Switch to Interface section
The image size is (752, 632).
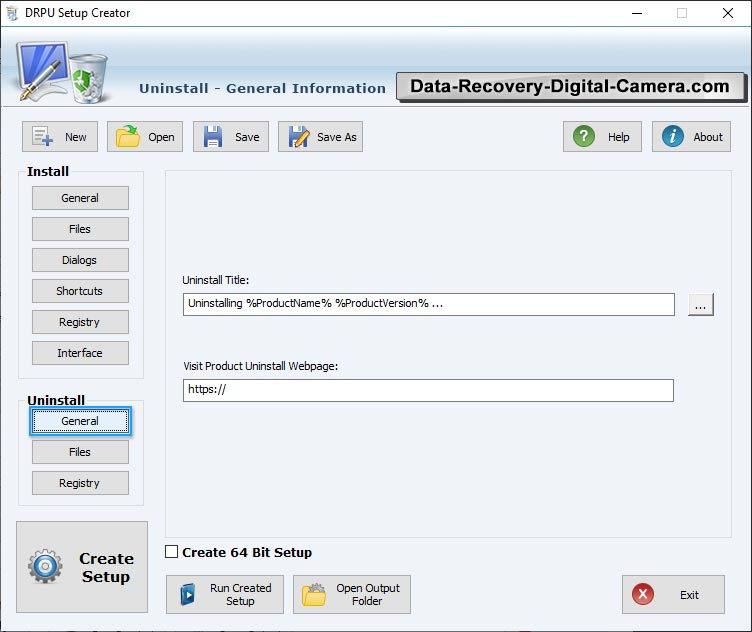point(80,353)
